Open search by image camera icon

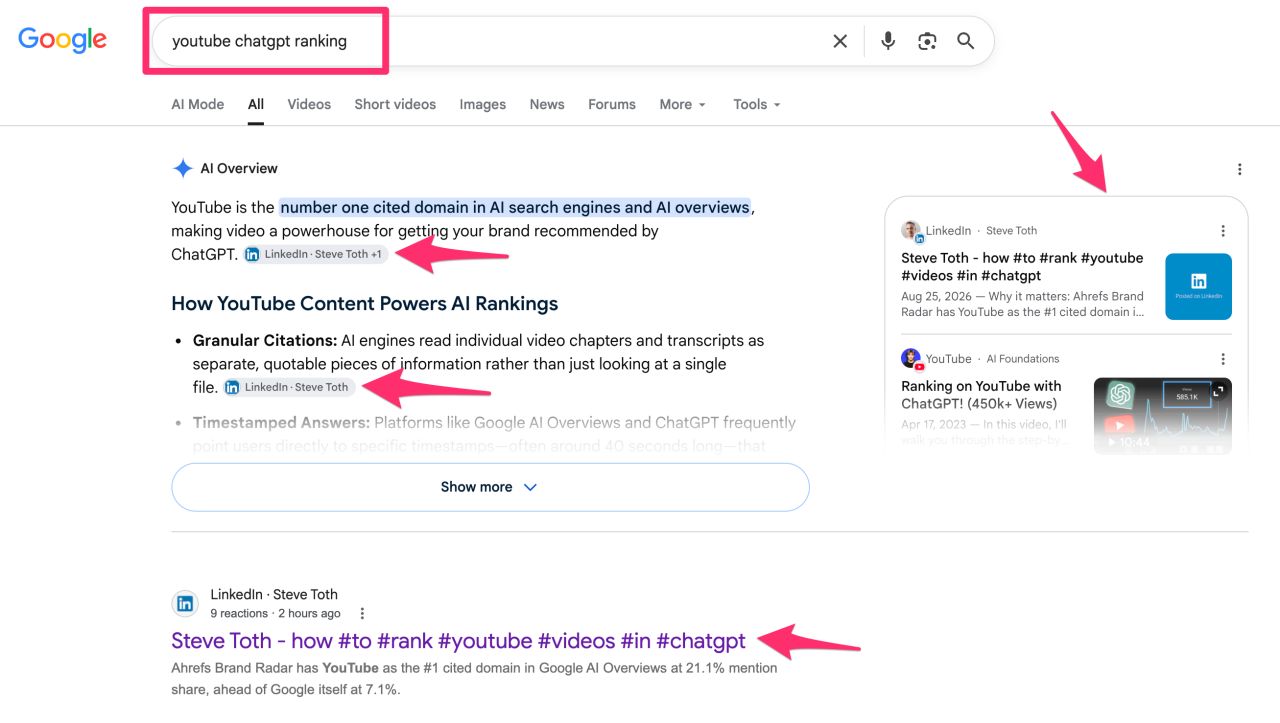[x=927, y=41]
